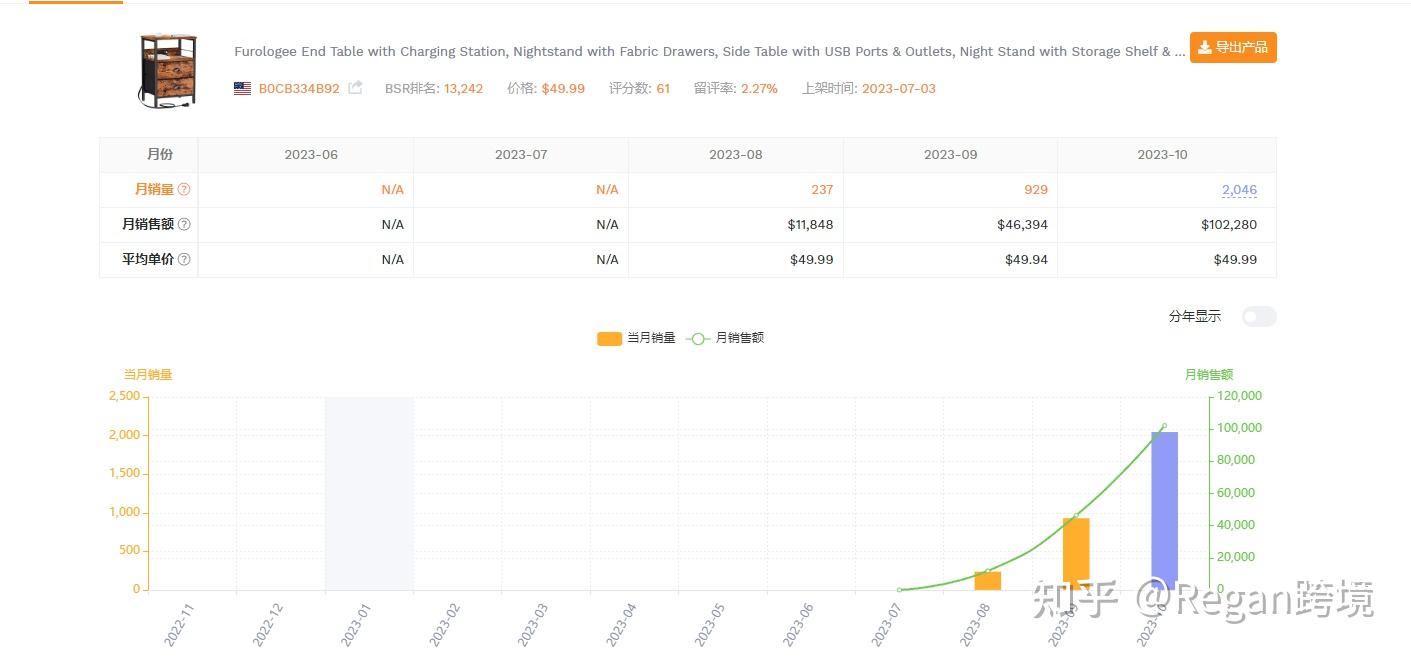Click 2023-07 revenue line data point
The image size is (1411, 662).
[900, 590]
